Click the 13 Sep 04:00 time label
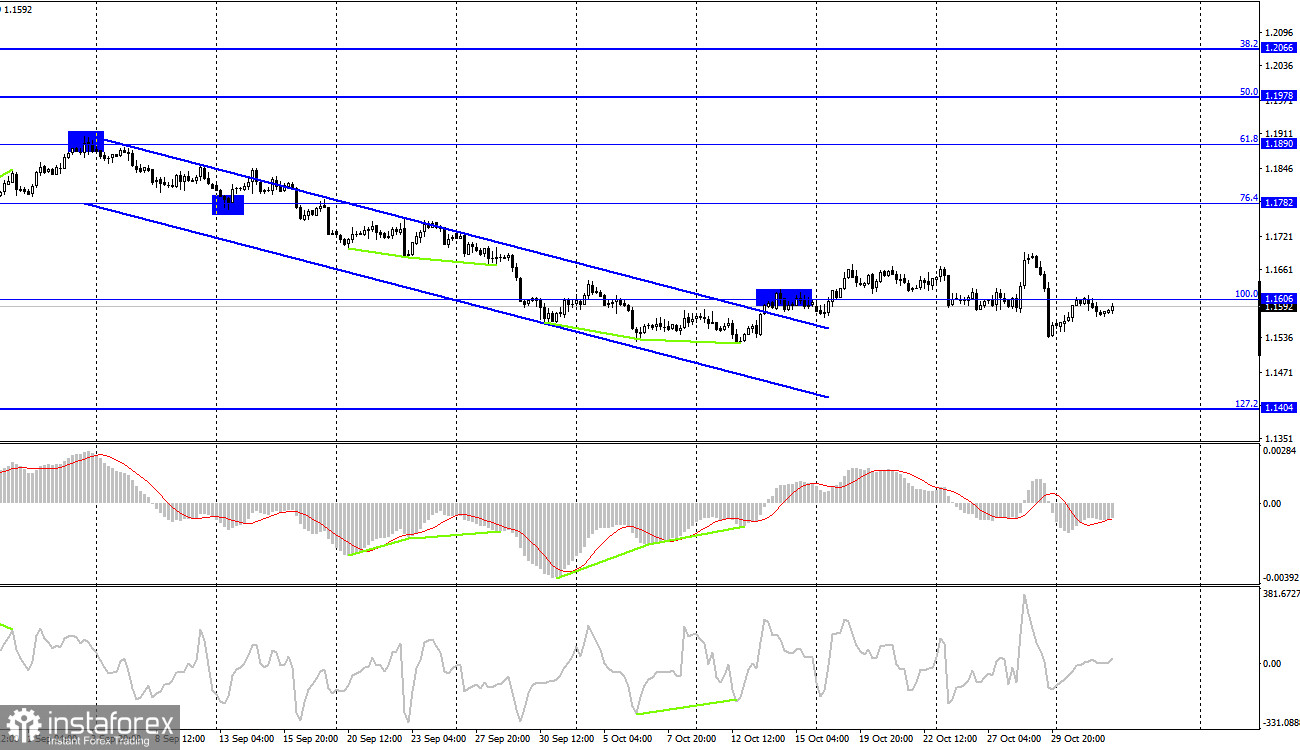Image resolution: width=1300 pixels, height=750 pixels. [246, 739]
